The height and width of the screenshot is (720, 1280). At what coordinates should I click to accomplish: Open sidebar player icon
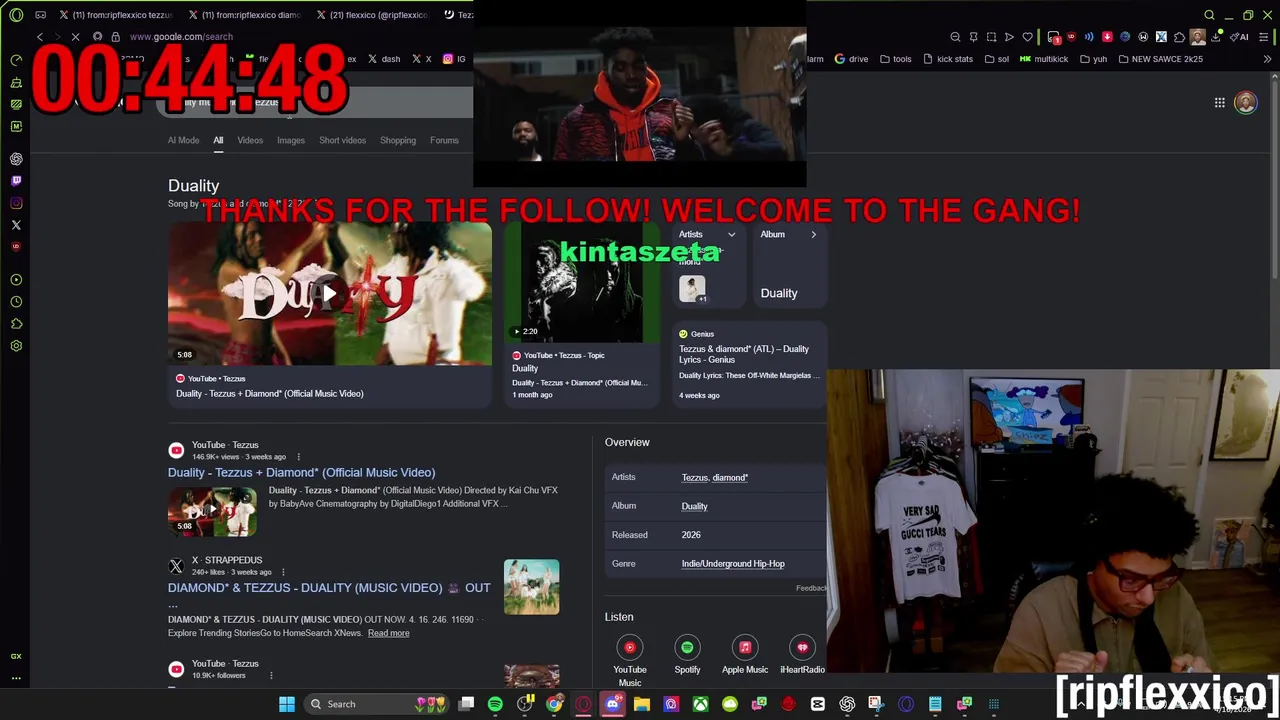pyautogui.click(x=16, y=280)
